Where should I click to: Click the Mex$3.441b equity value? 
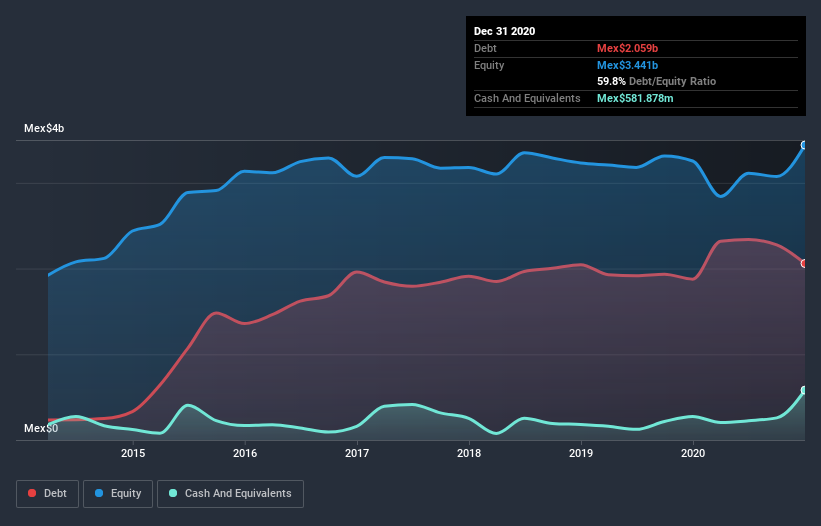click(627, 65)
